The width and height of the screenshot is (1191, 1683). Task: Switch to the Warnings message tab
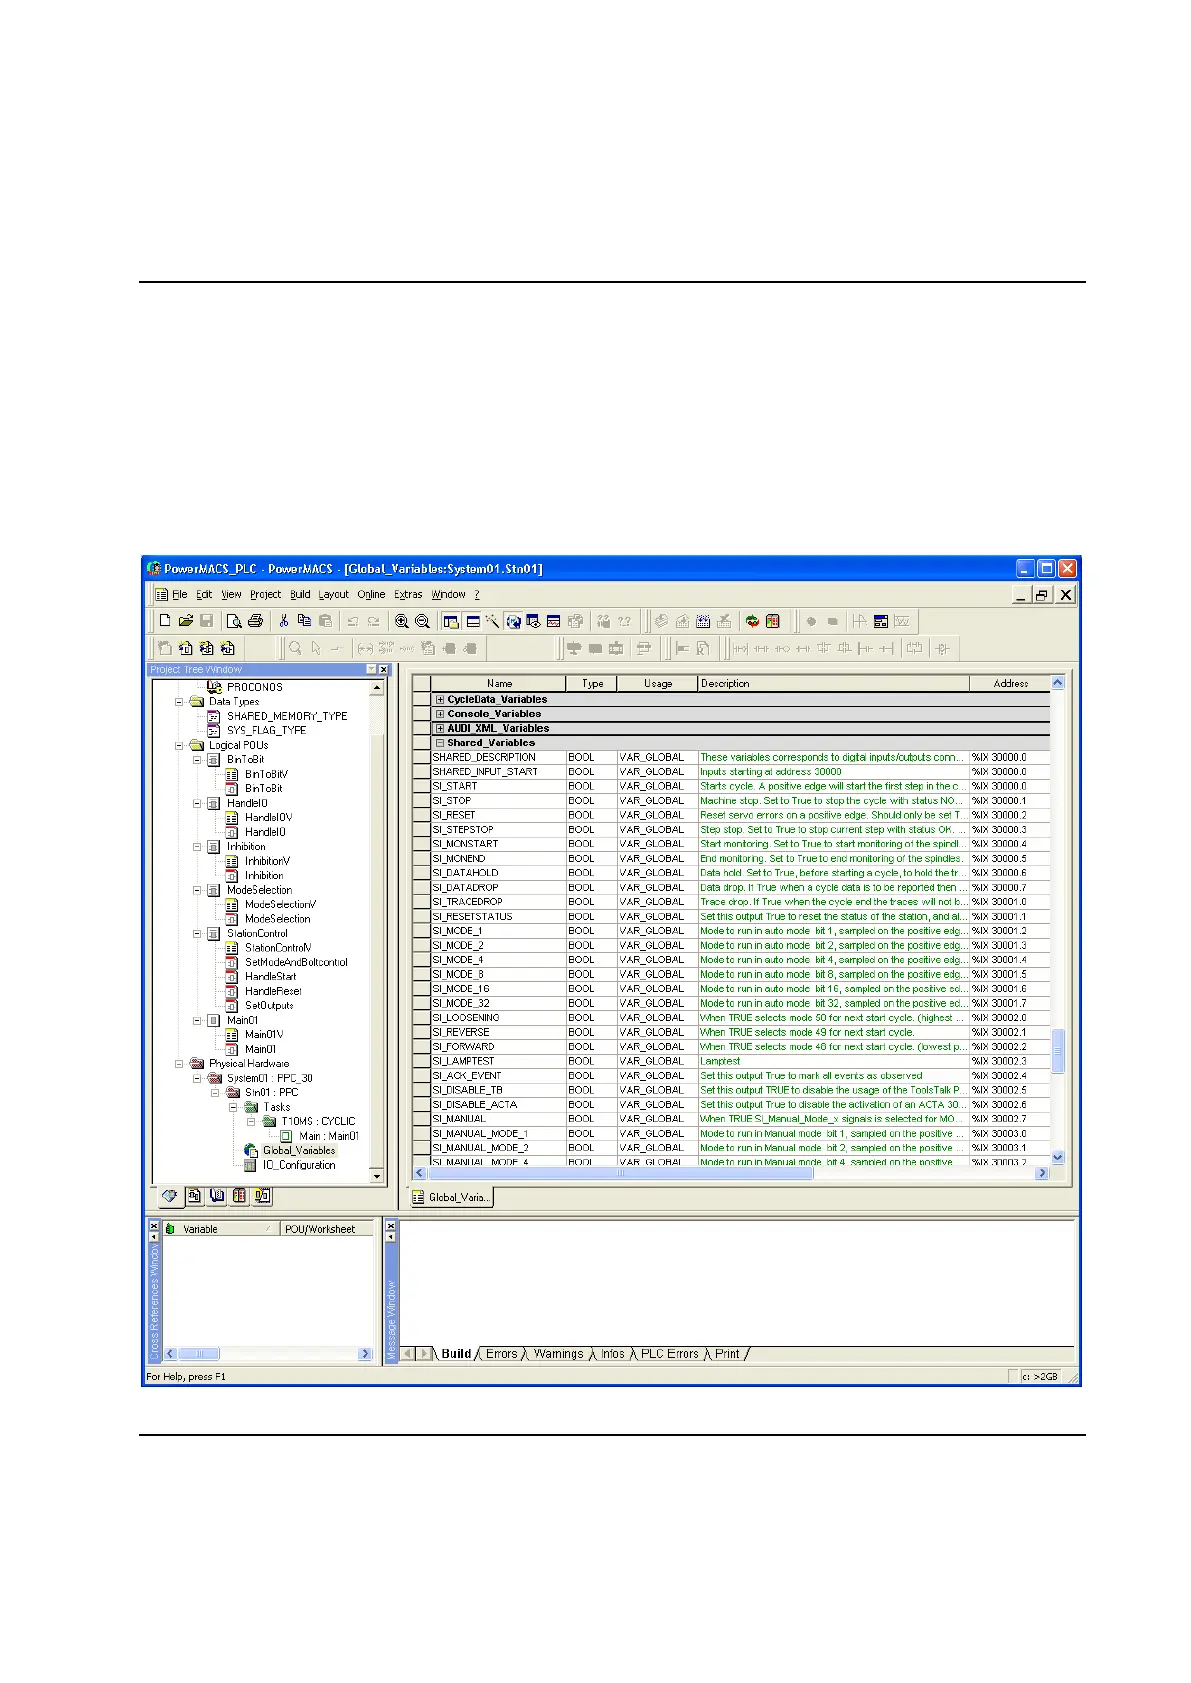558,1354
